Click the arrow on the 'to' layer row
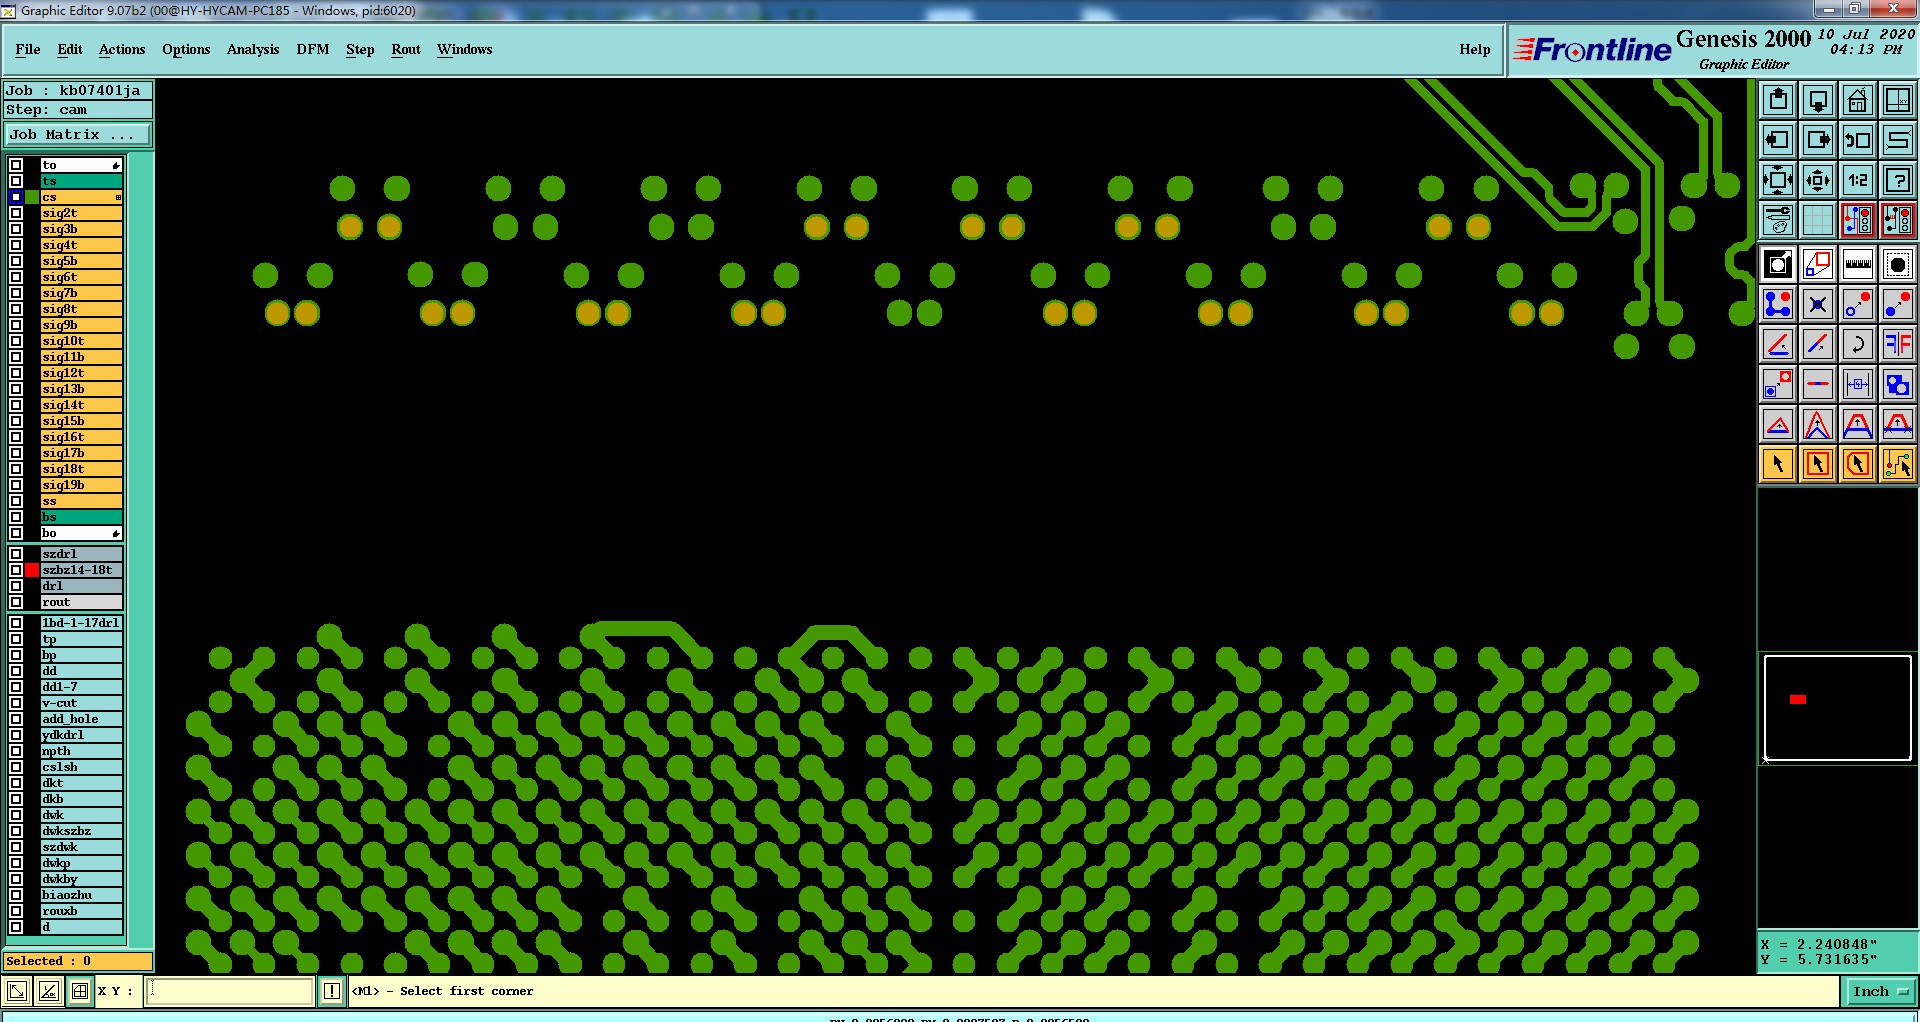 [x=116, y=165]
